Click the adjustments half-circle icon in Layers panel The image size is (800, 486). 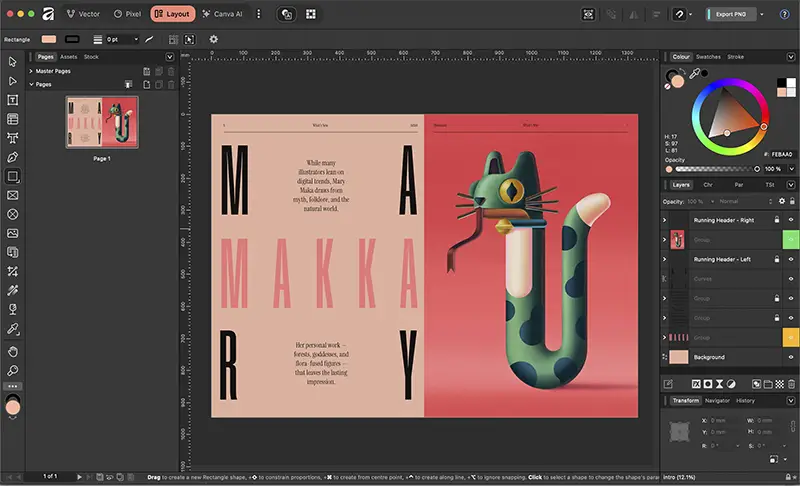[731, 384]
